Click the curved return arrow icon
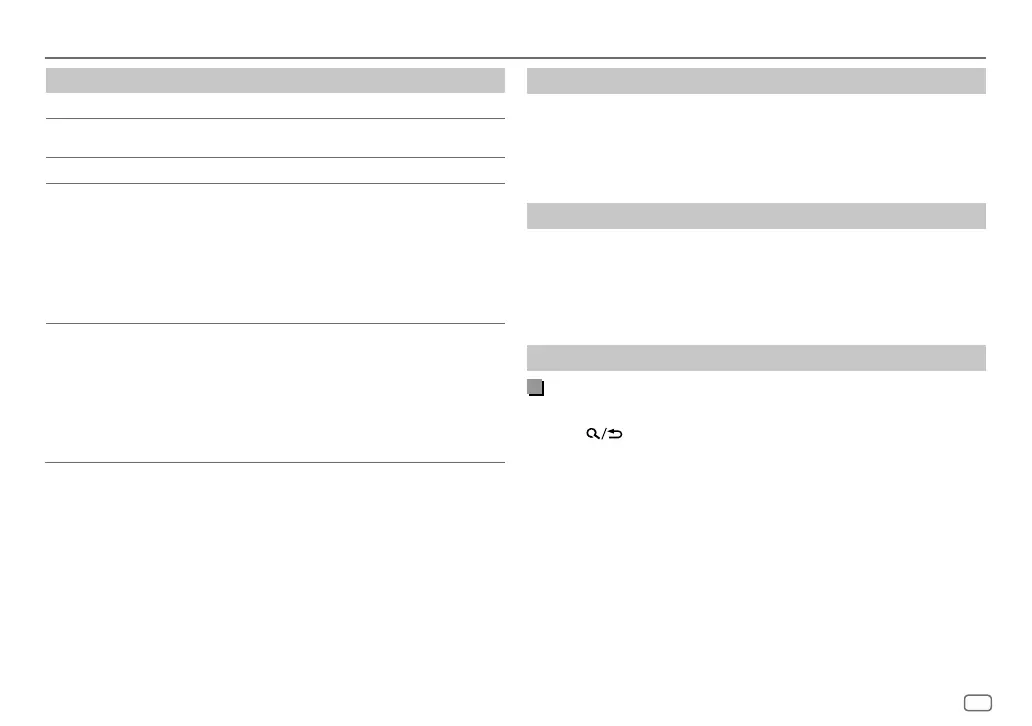This screenshot has height=726, width=1032. click(x=615, y=434)
